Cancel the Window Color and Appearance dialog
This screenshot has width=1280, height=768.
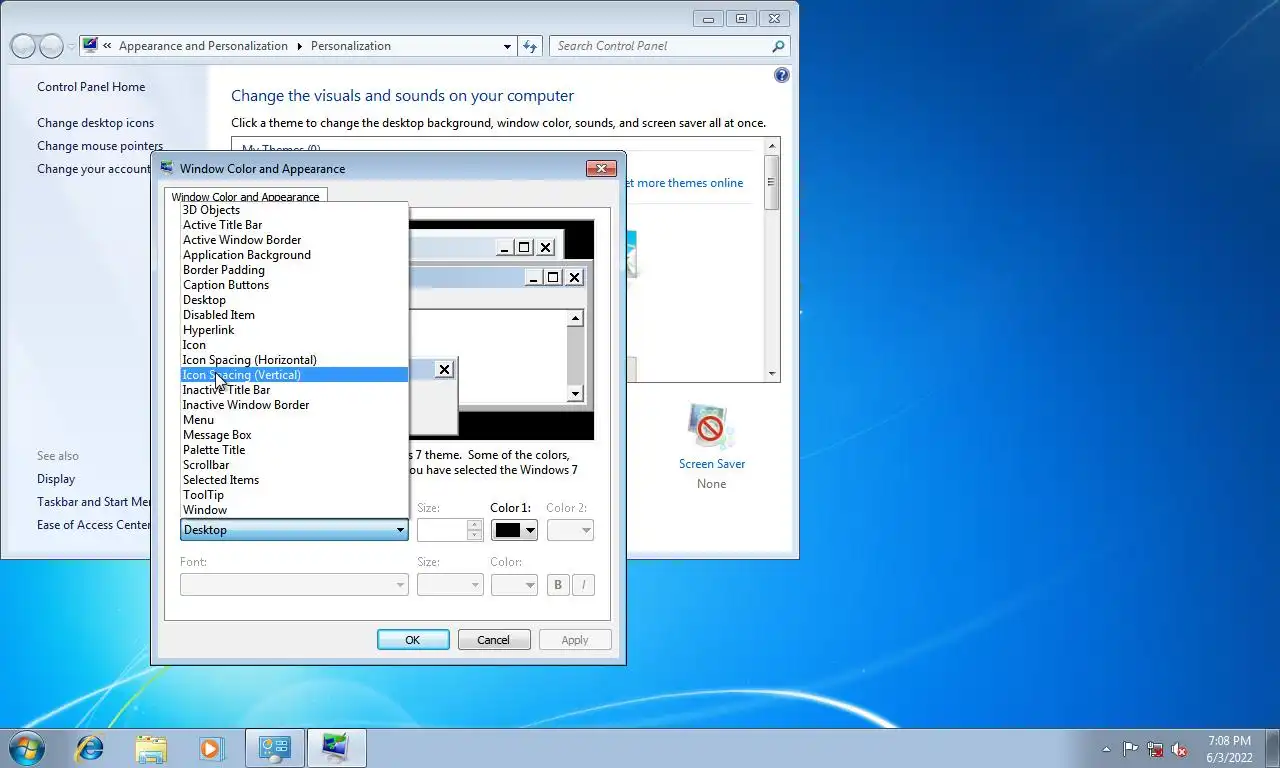pyautogui.click(x=493, y=640)
